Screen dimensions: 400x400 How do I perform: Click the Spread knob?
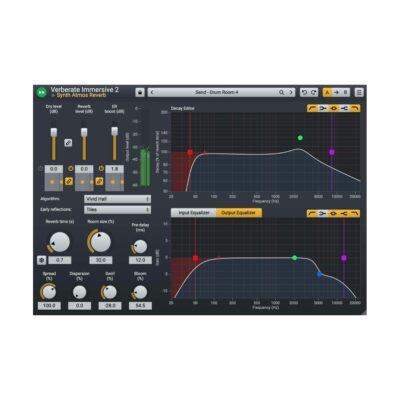pos(49,292)
